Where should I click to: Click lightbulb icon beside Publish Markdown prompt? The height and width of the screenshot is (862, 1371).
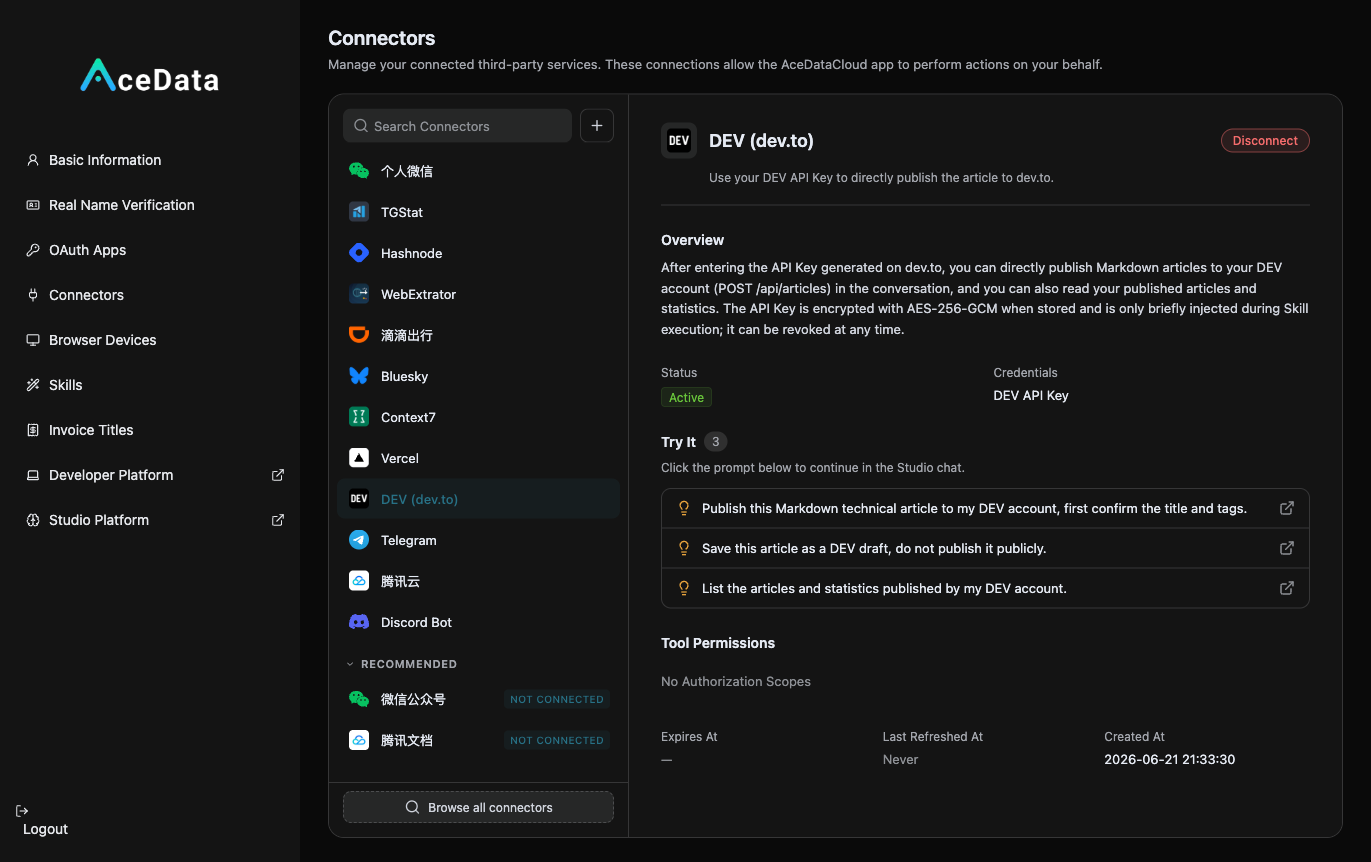pos(685,508)
